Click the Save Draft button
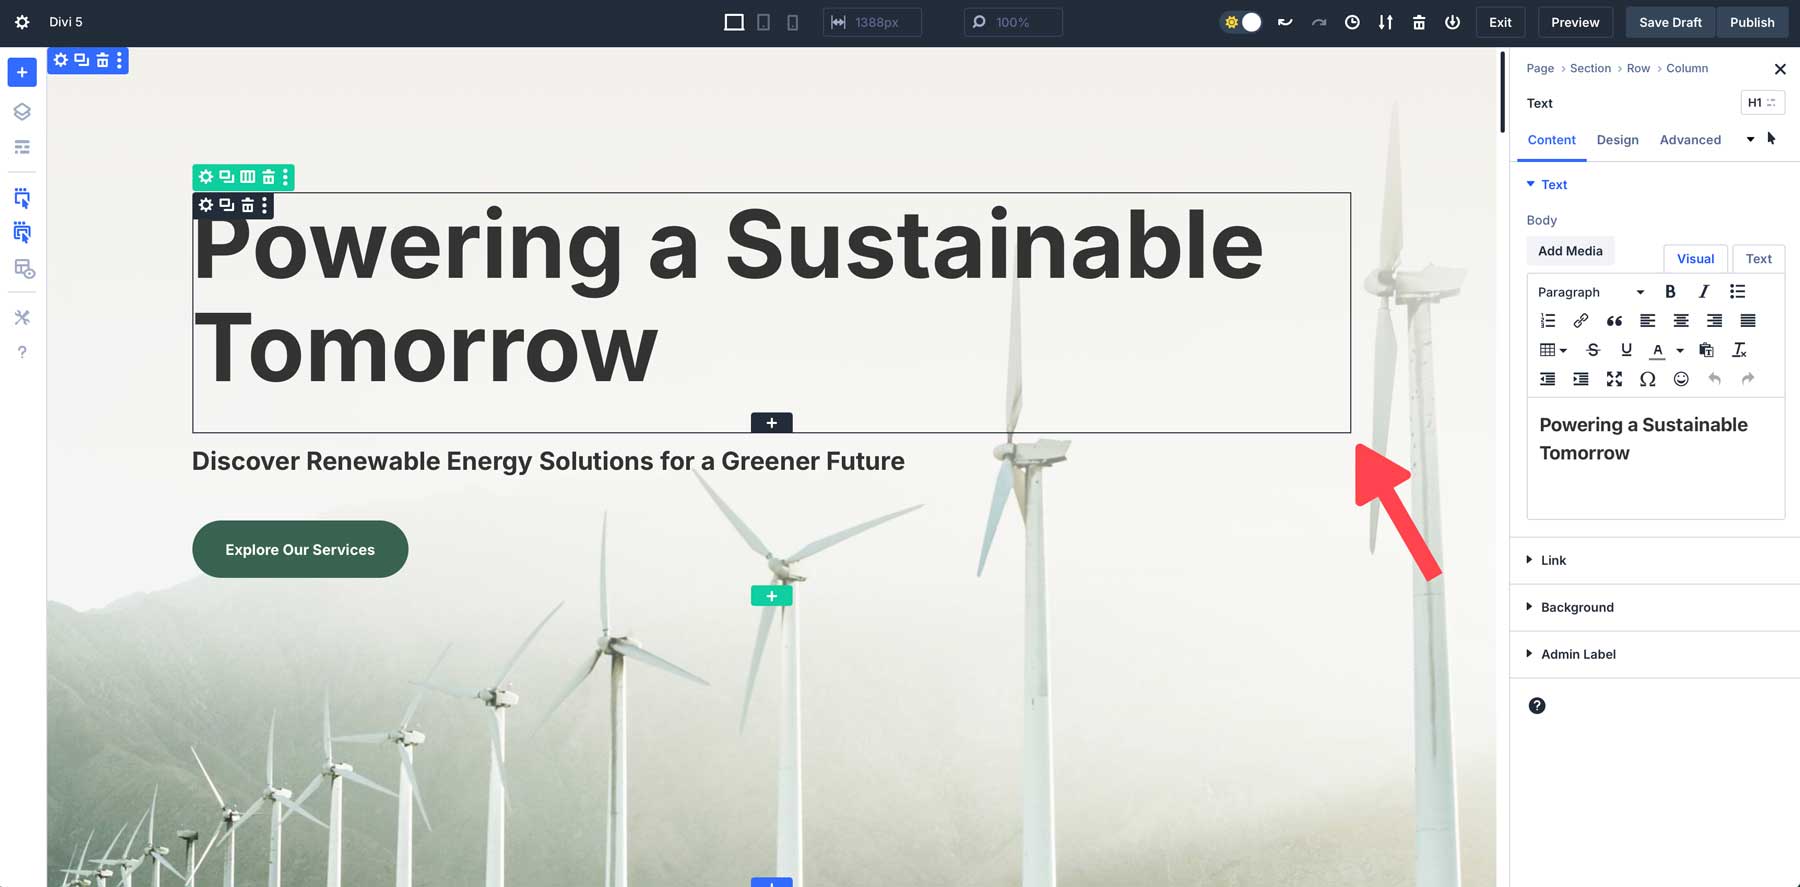Screen dimensions: 1800x887 1670,22
